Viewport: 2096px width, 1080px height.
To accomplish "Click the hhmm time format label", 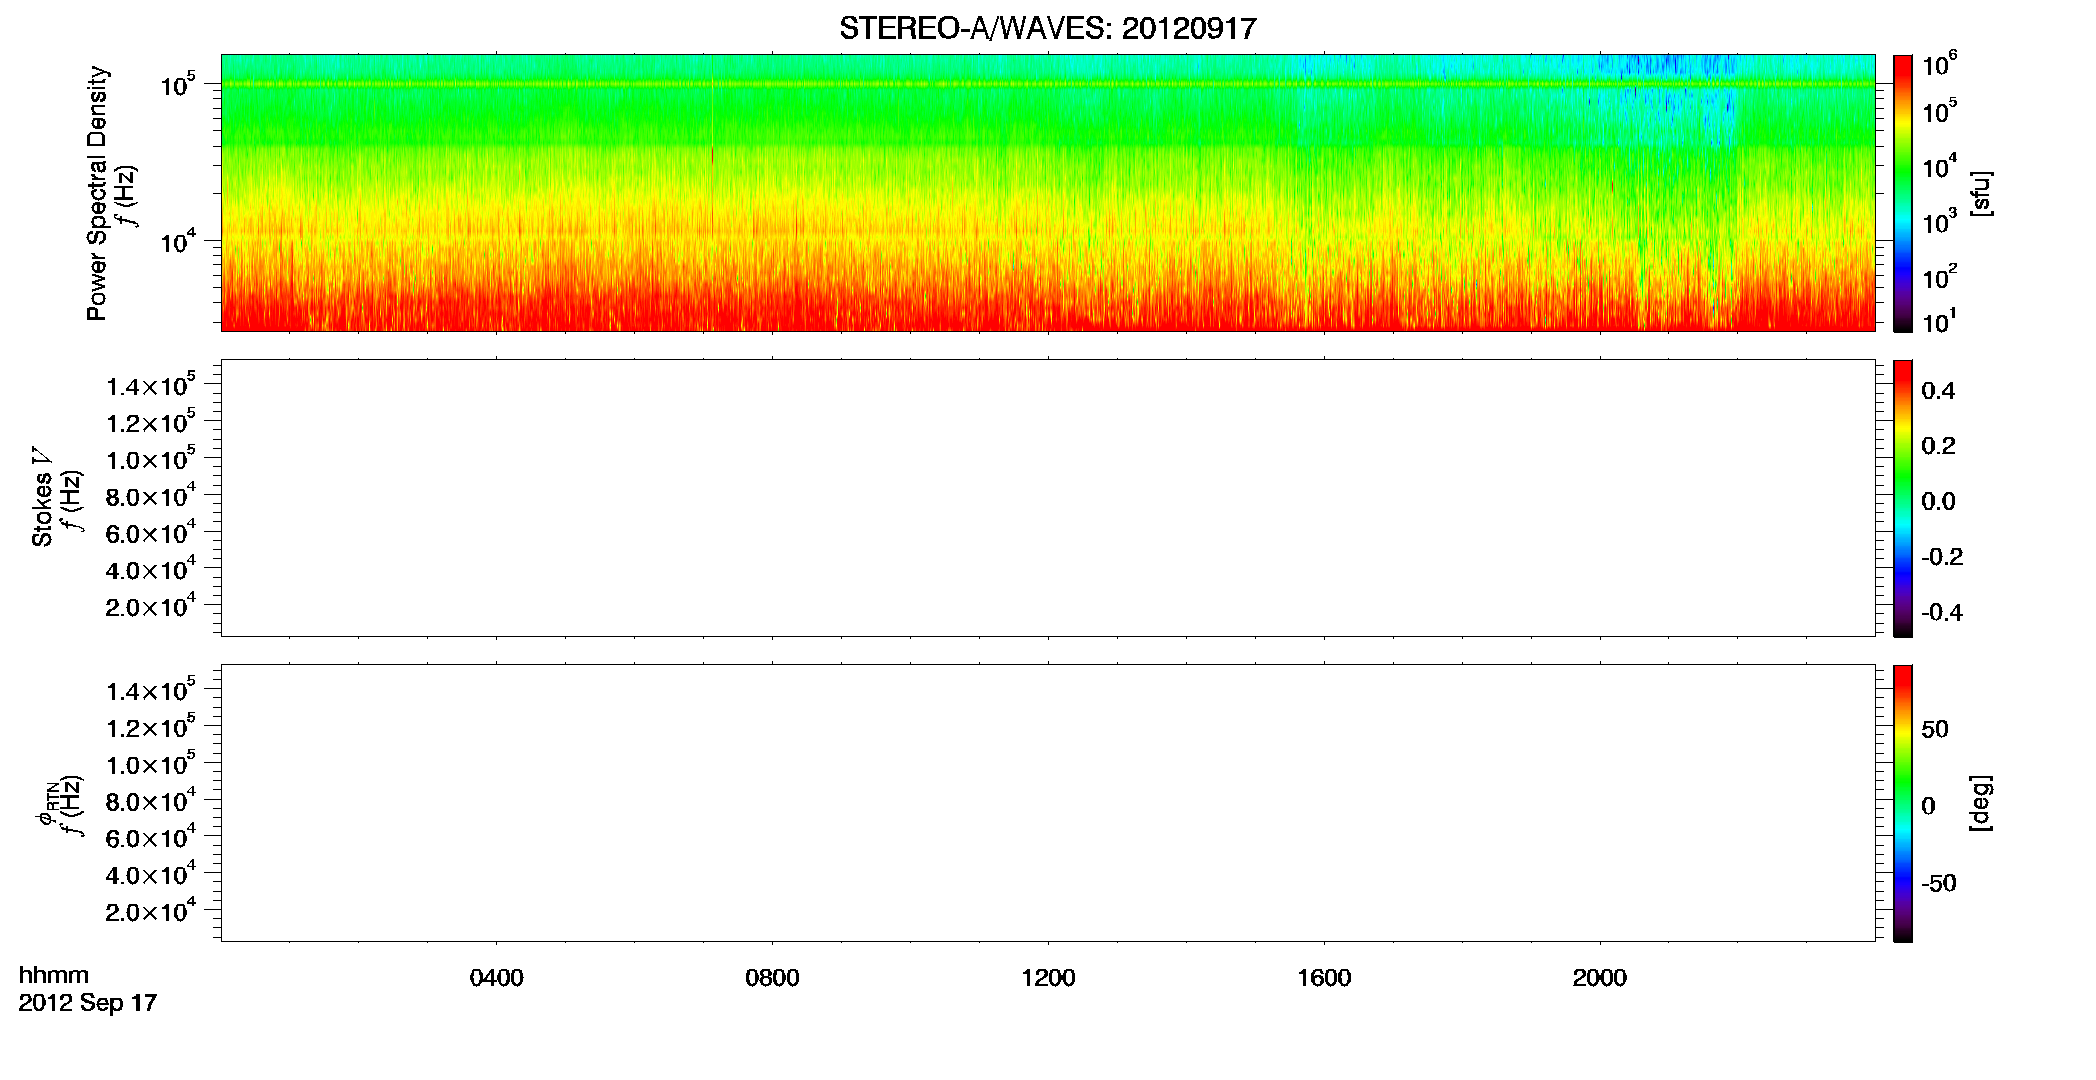I will tap(54, 975).
